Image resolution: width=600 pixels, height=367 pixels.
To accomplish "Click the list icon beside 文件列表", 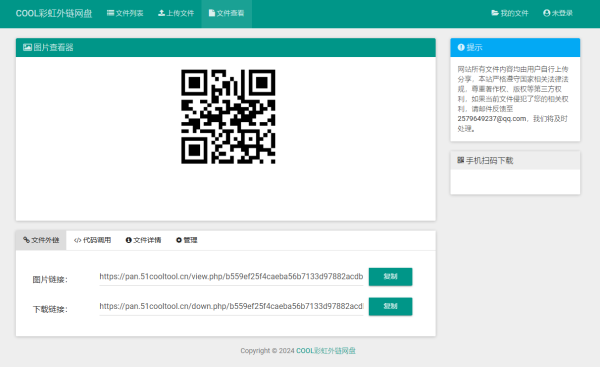I will click(x=110, y=13).
